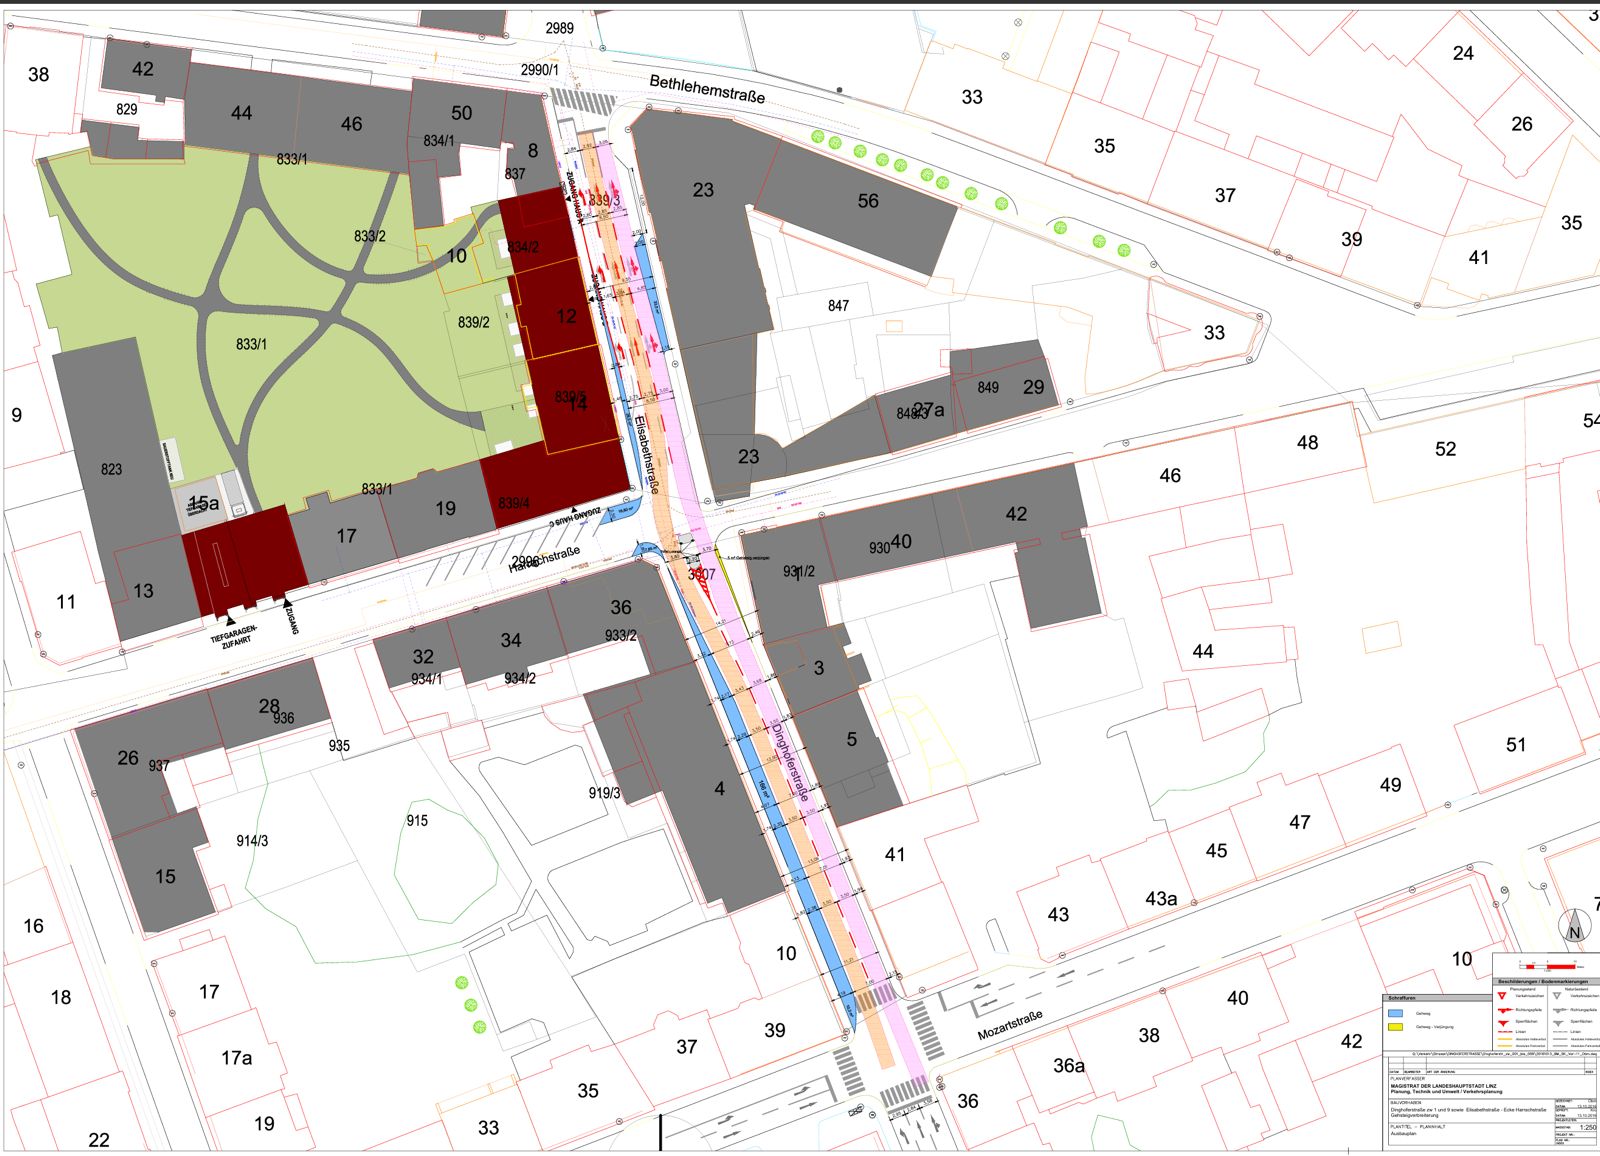Click the Schraffuren legend header
Image resolution: width=1600 pixels, height=1156 pixels.
(x=1402, y=998)
